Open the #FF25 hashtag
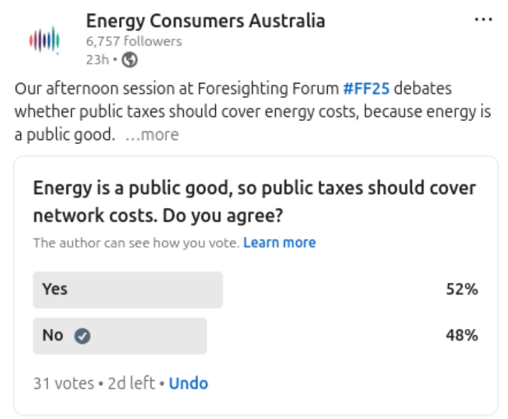This screenshot has width=508, height=419. coord(366,89)
